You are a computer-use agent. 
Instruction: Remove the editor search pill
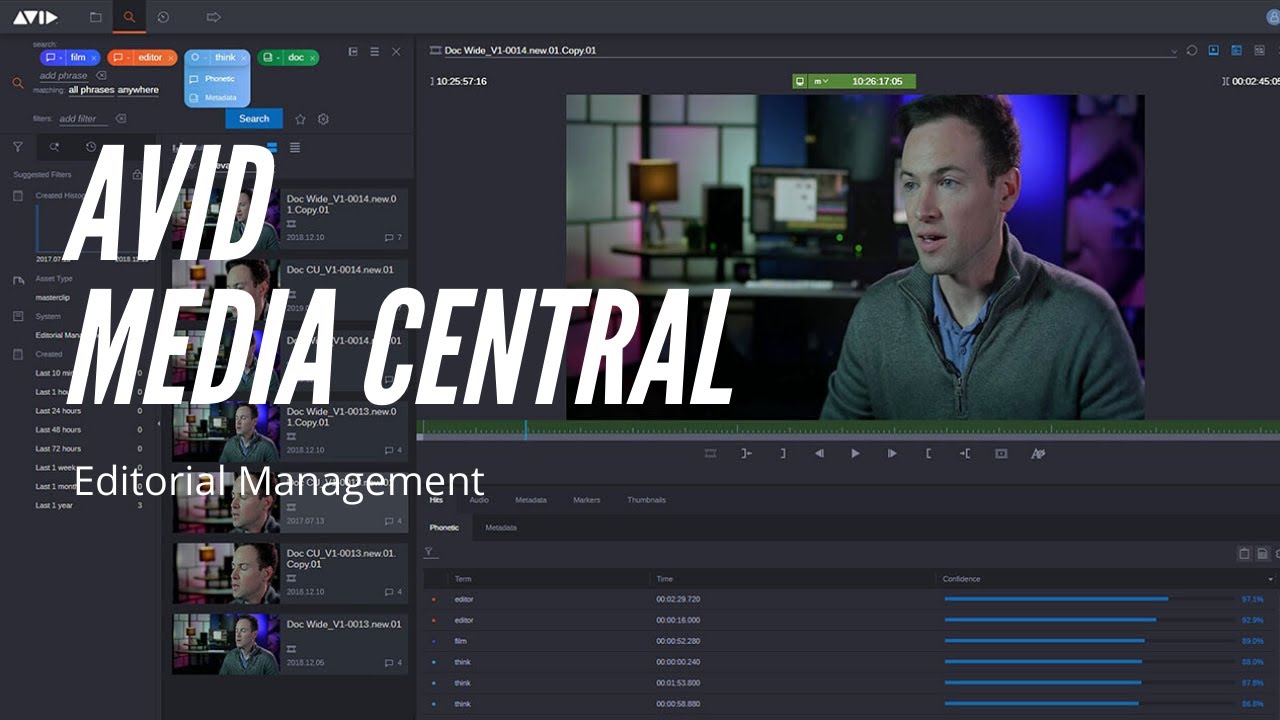click(x=171, y=58)
